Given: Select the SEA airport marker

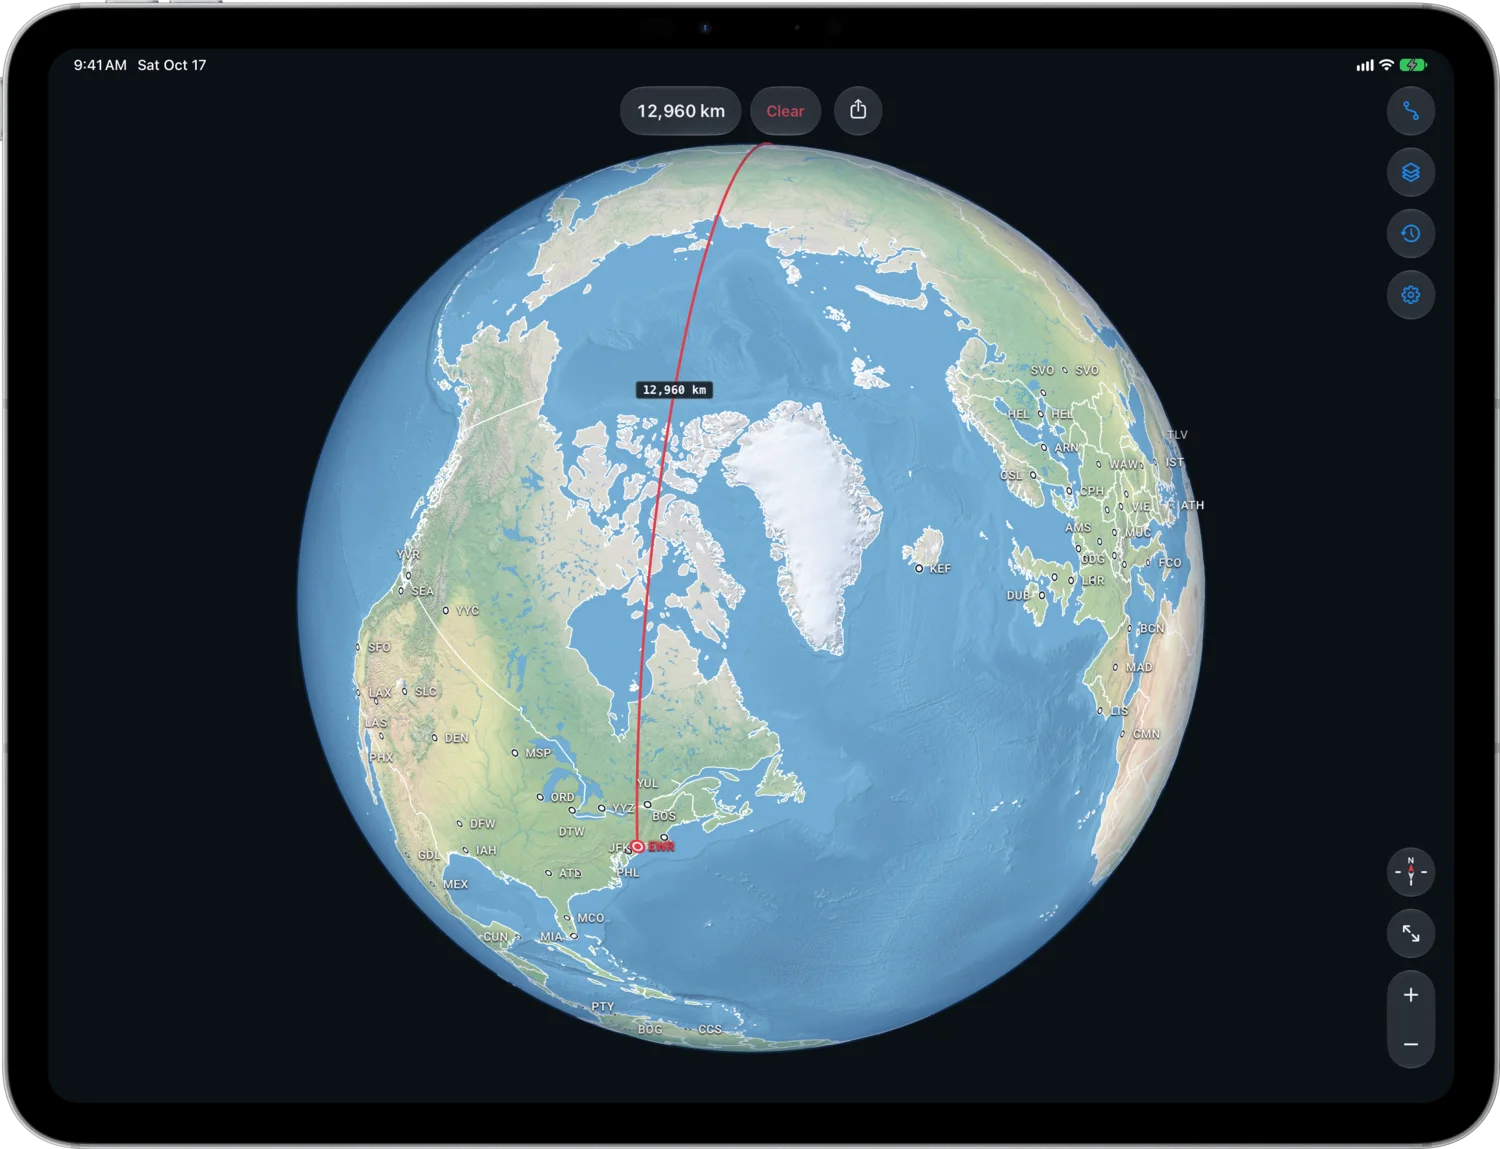Looking at the screenshot, I should [x=401, y=591].
